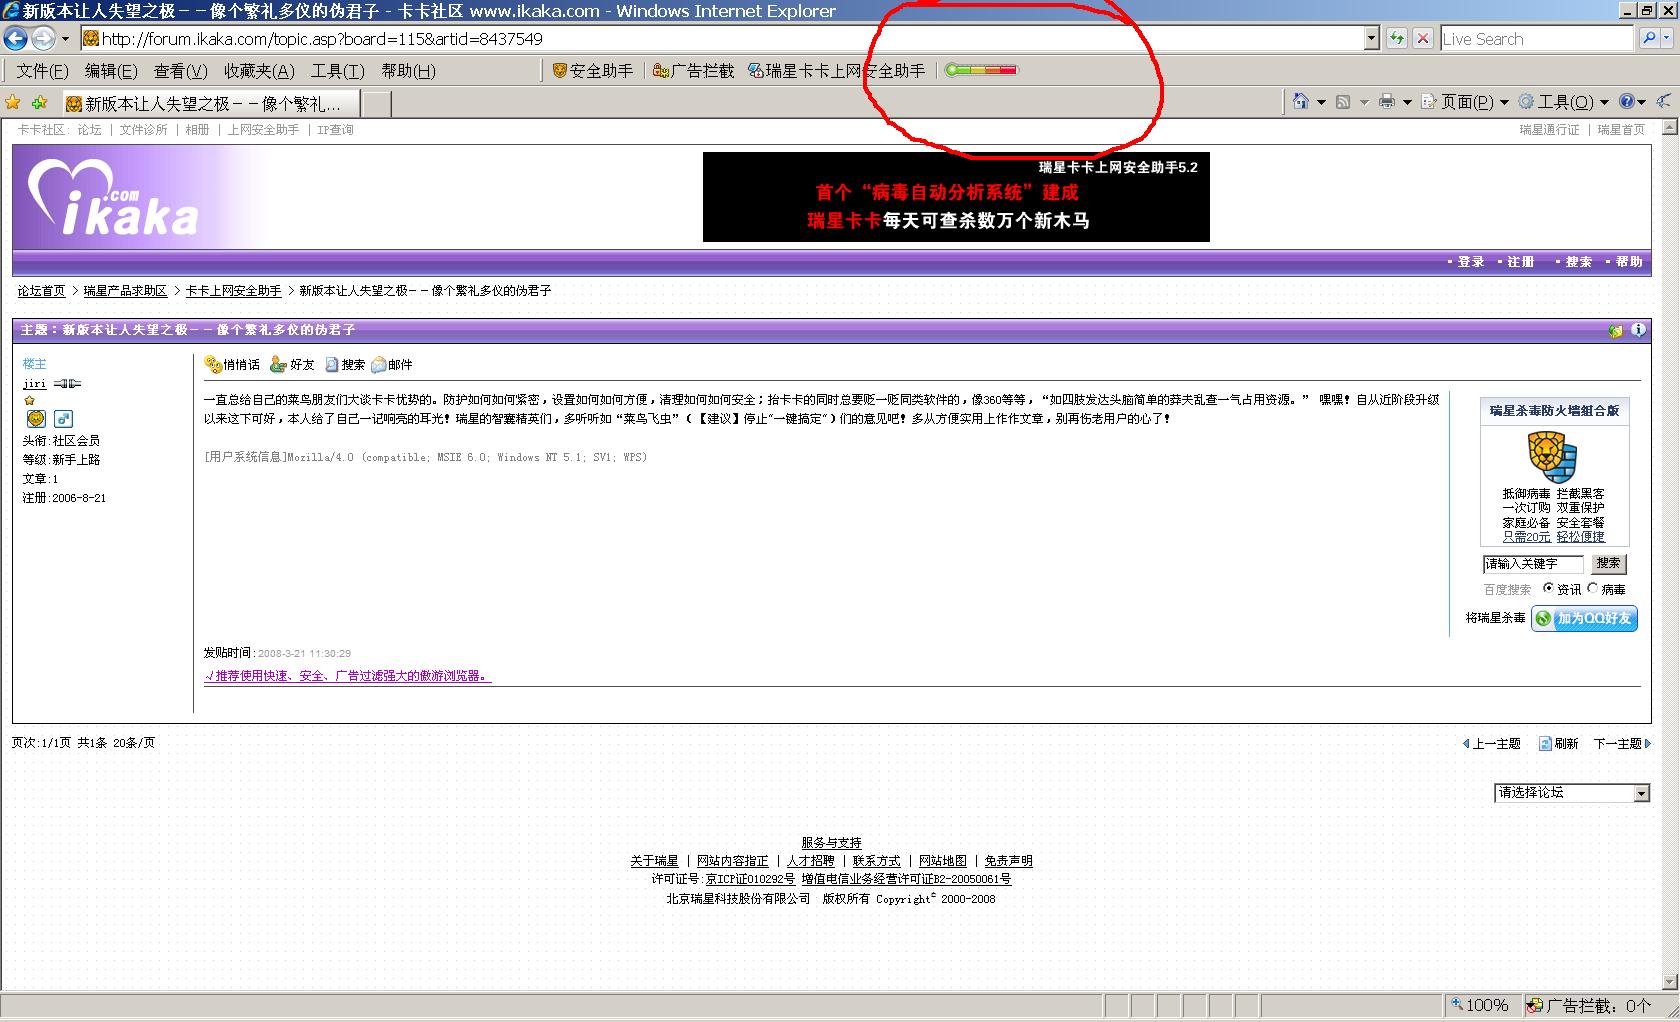Click the Rising antivirus banner advertisement
1680x1022 pixels.
tap(956, 197)
